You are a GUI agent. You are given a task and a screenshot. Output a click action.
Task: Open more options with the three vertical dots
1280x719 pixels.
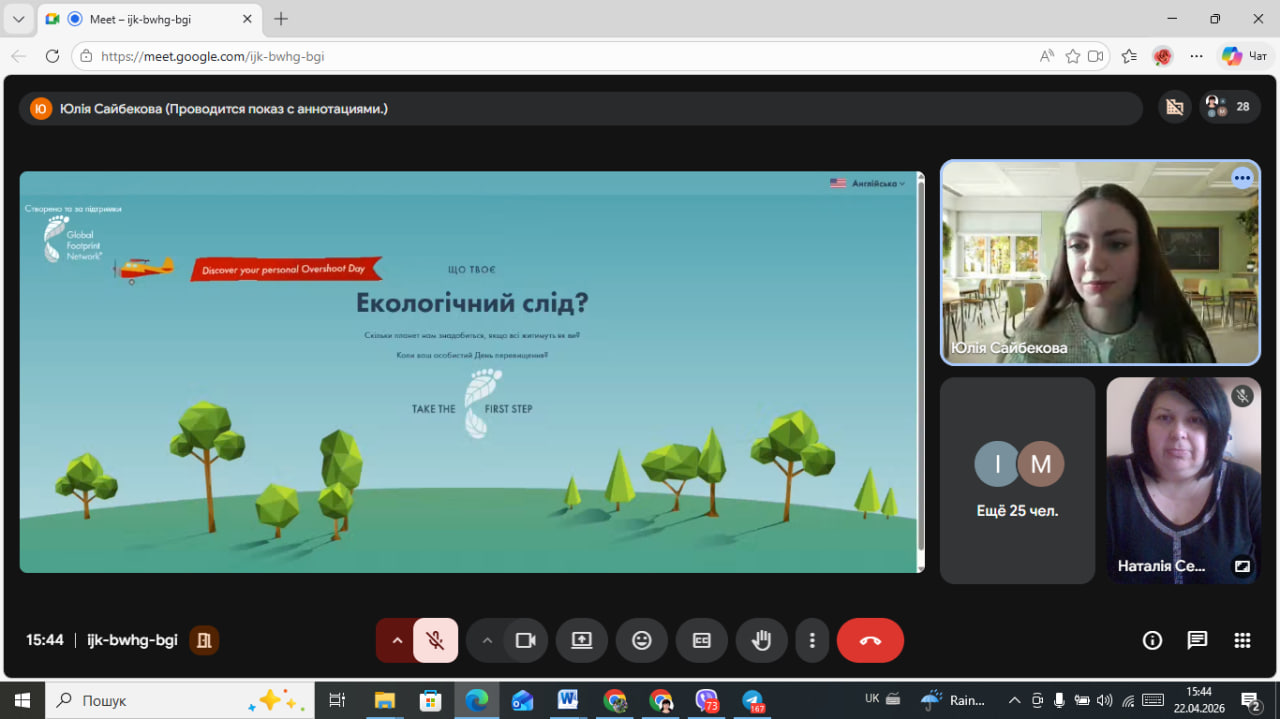pyautogui.click(x=812, y=641)
